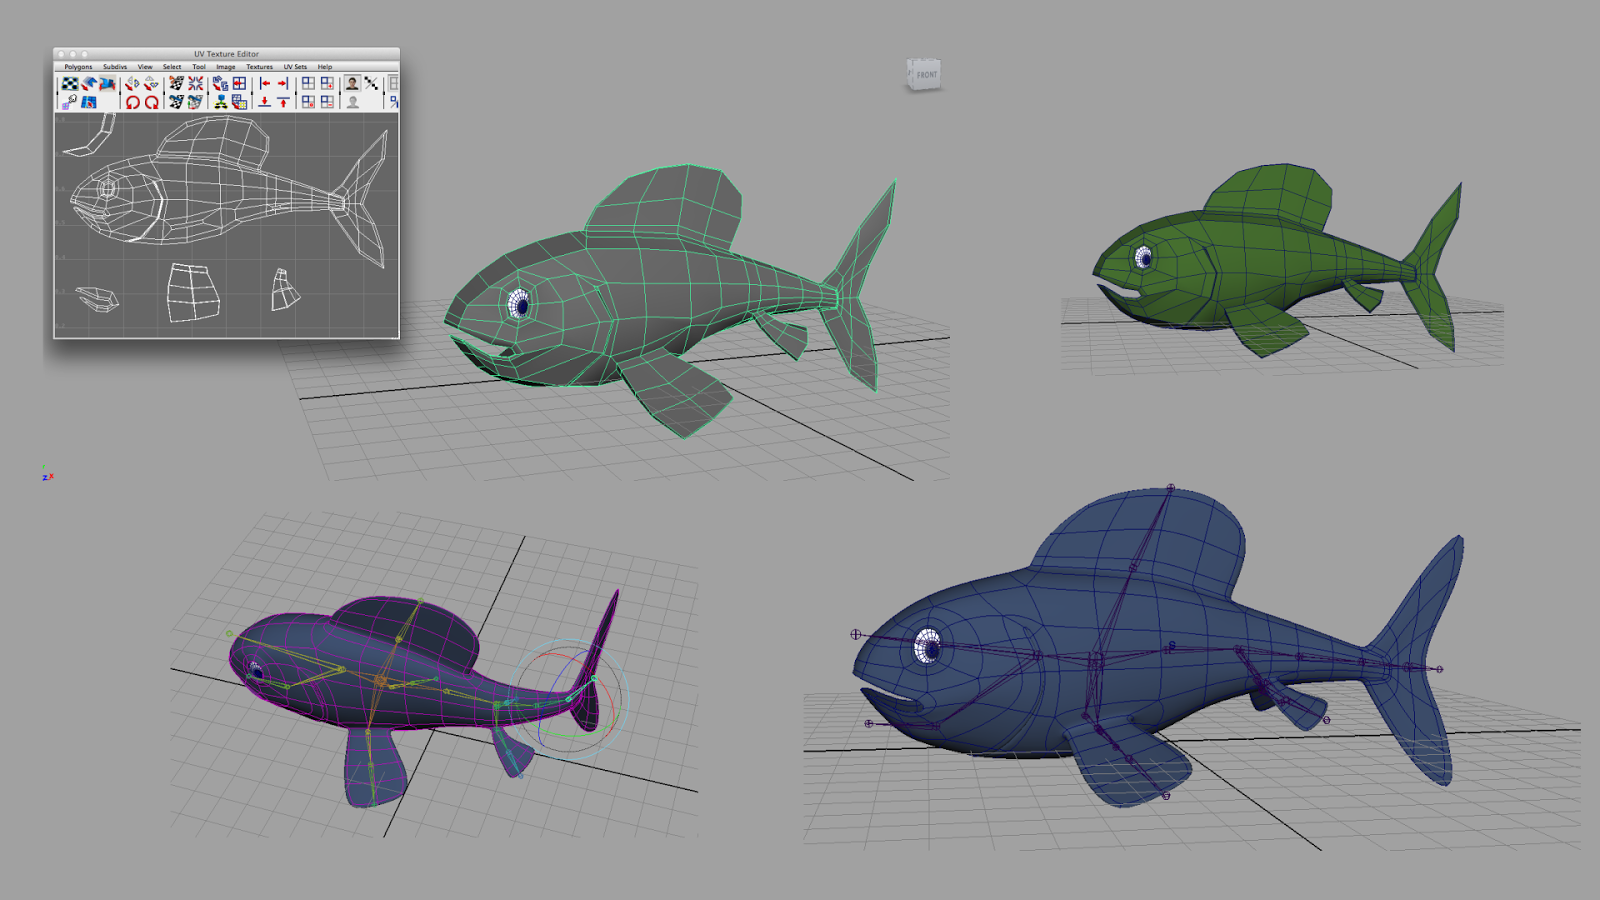Viewport: 1600px width, 900px height.
Task: Align UVs to minimum U
Action: pyautogui.click(x=263, y=83)
